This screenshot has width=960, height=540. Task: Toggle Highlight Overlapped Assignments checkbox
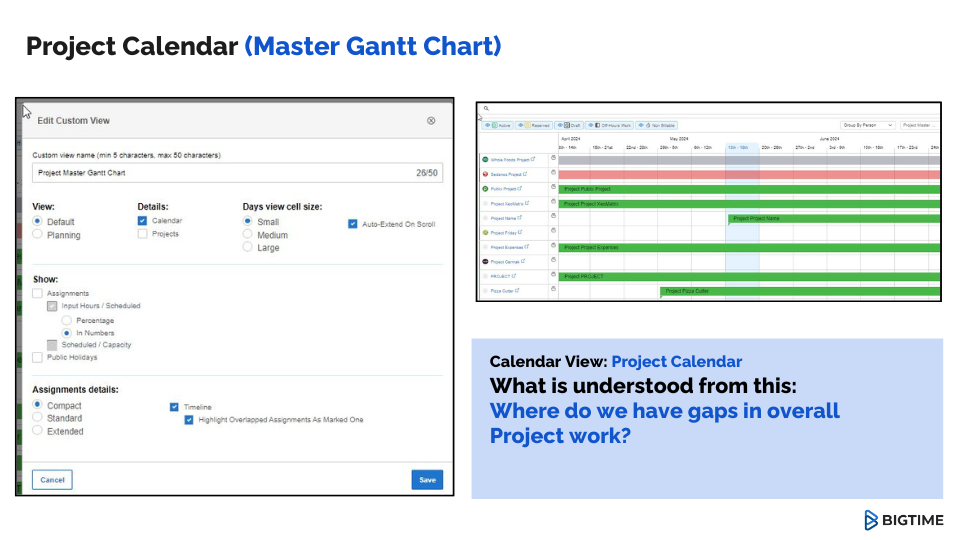189,419
